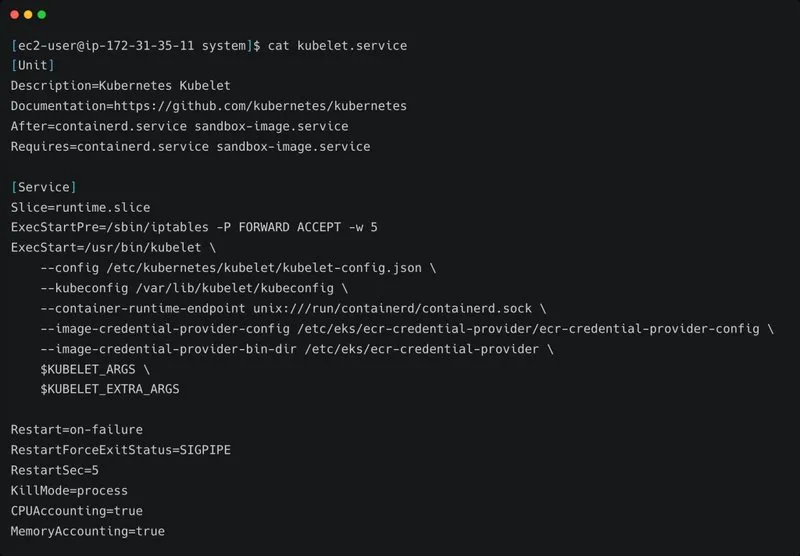Screen dimensions: 800x556
Task: Click the Requires=containerd.service line
Action: (190, 147)
